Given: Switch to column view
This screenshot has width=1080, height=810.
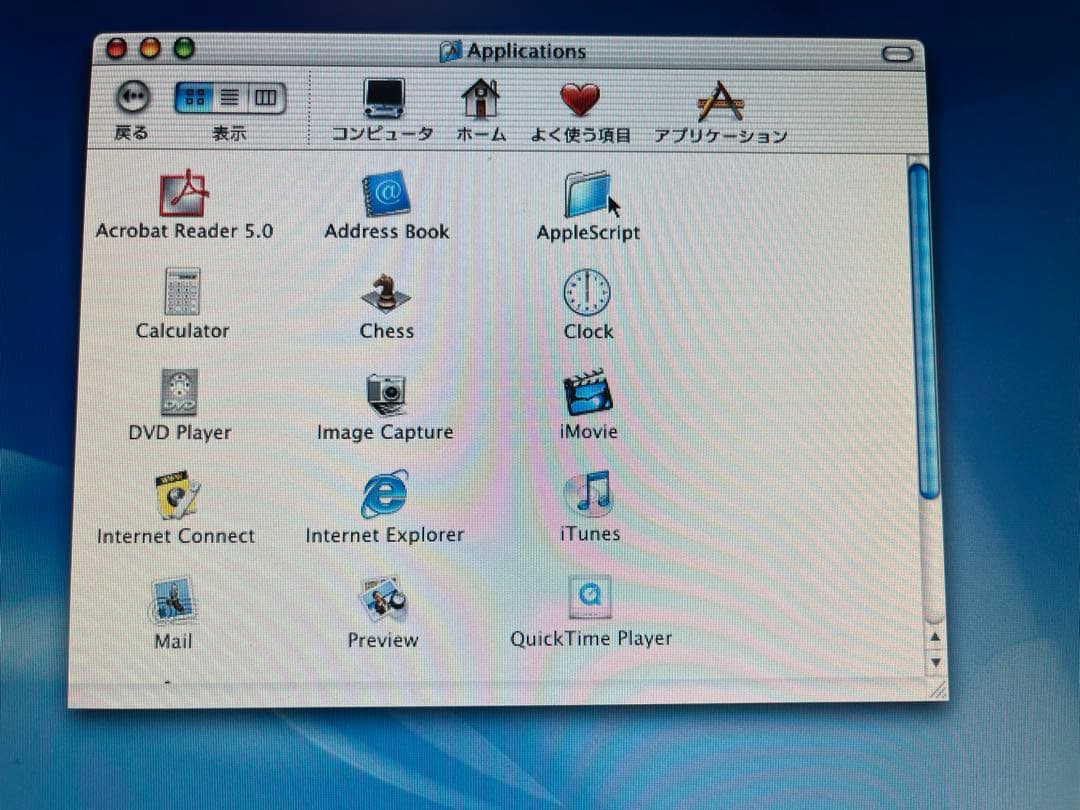Looking at the screenshot, I should click(263, 96).
